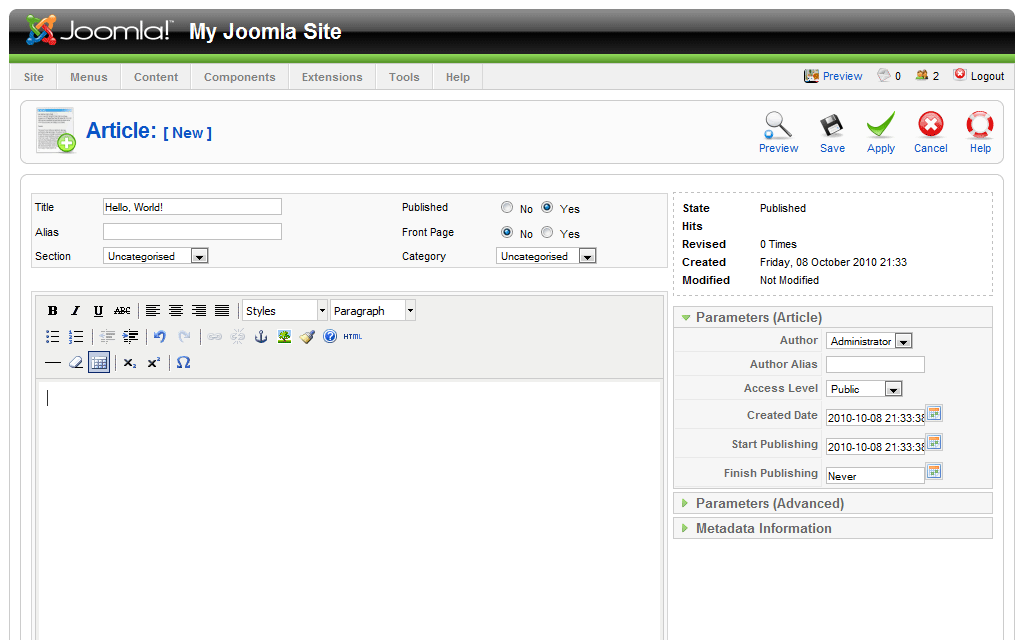
Task: Insert a special character with Omega icon
Action: (x=183, y=363)
